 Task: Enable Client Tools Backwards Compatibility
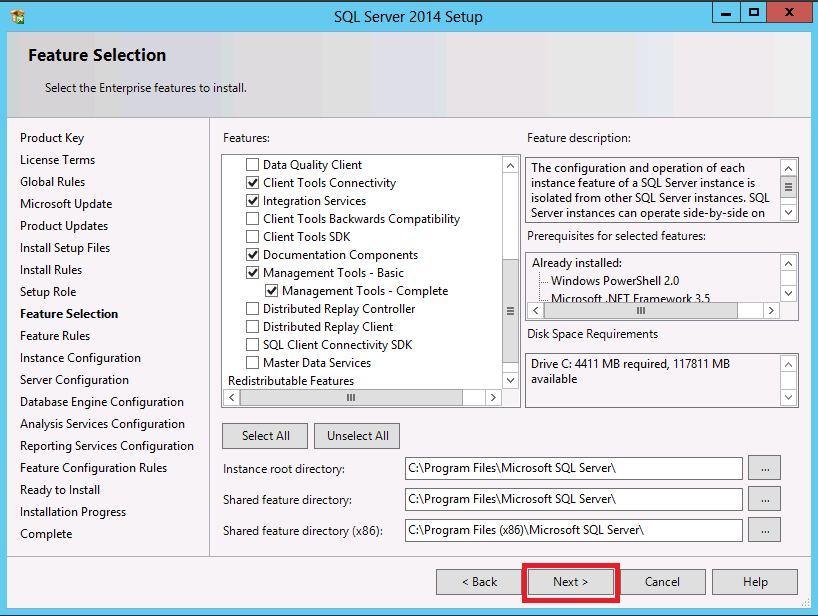pyautogui.click(x=252, y=219)
